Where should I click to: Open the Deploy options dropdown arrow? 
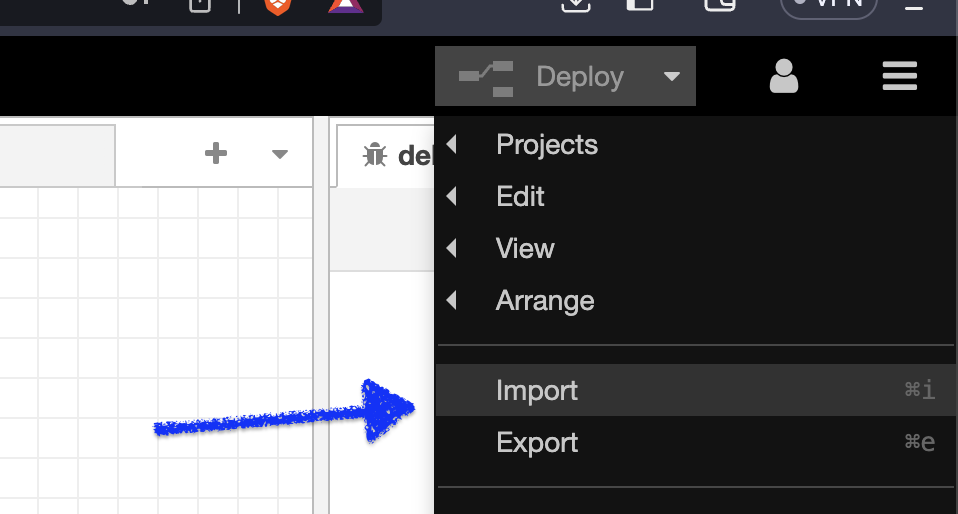point(672,77)
